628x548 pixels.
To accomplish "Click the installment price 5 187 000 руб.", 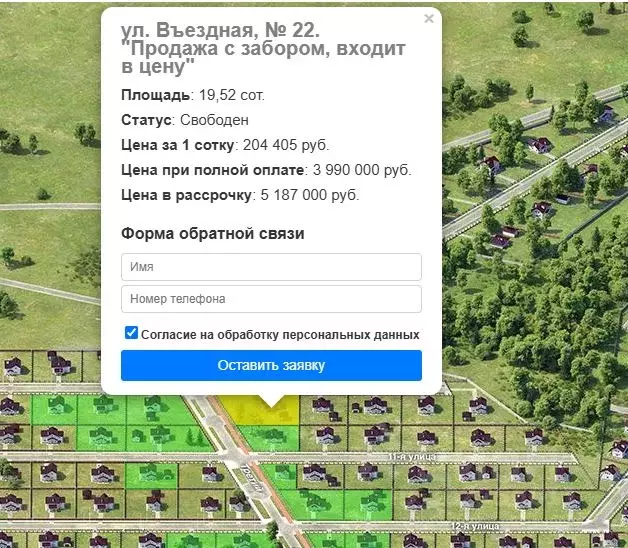I will [308, 195].
